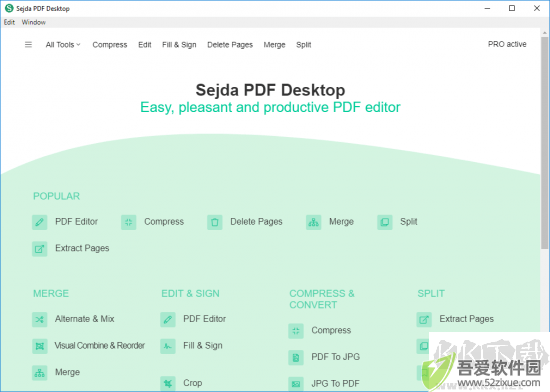Click the scrollbar up arrow

pos(544,33)
